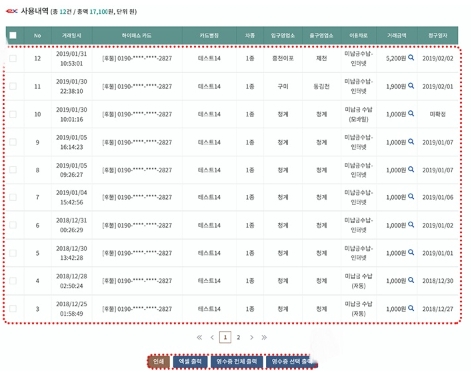Toggle the select-all checkbox in table header
This screenshot has width=471, height=373.
tap(13, 35)
